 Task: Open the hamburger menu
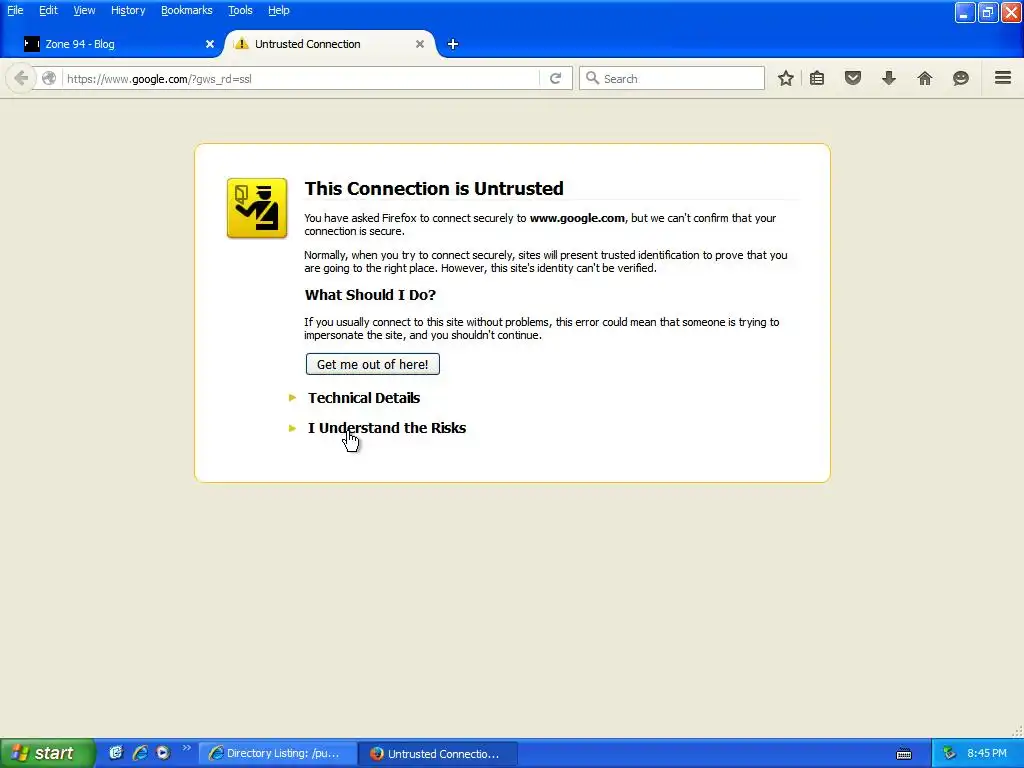click(1003, 78)
